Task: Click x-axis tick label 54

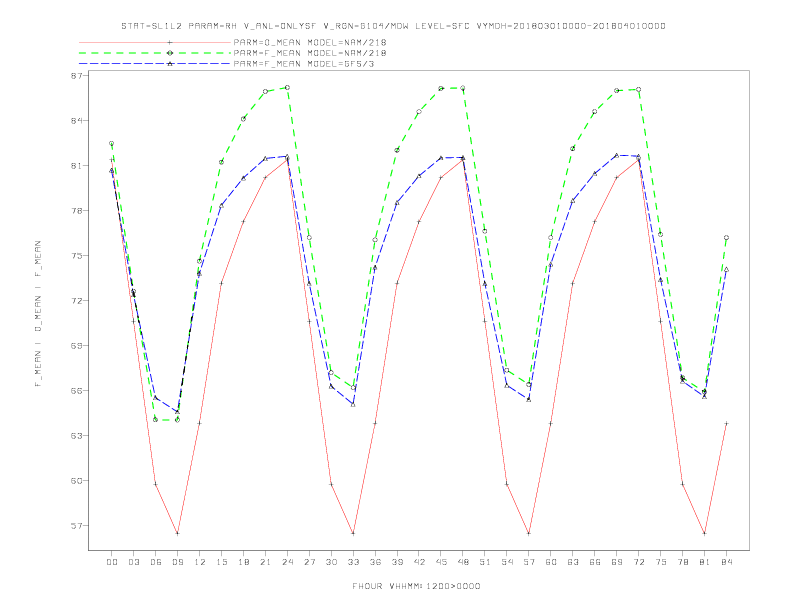Action: pos(507,562)
